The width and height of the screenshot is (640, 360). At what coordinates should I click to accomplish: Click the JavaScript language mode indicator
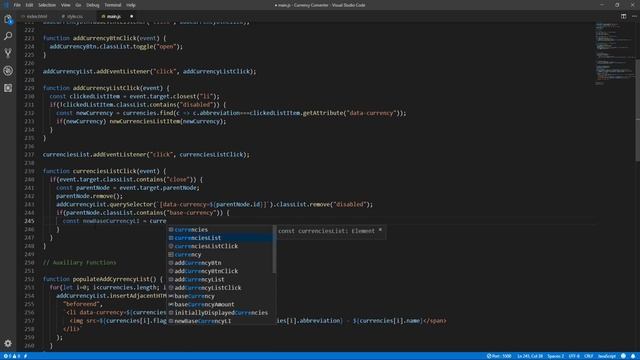607,356
